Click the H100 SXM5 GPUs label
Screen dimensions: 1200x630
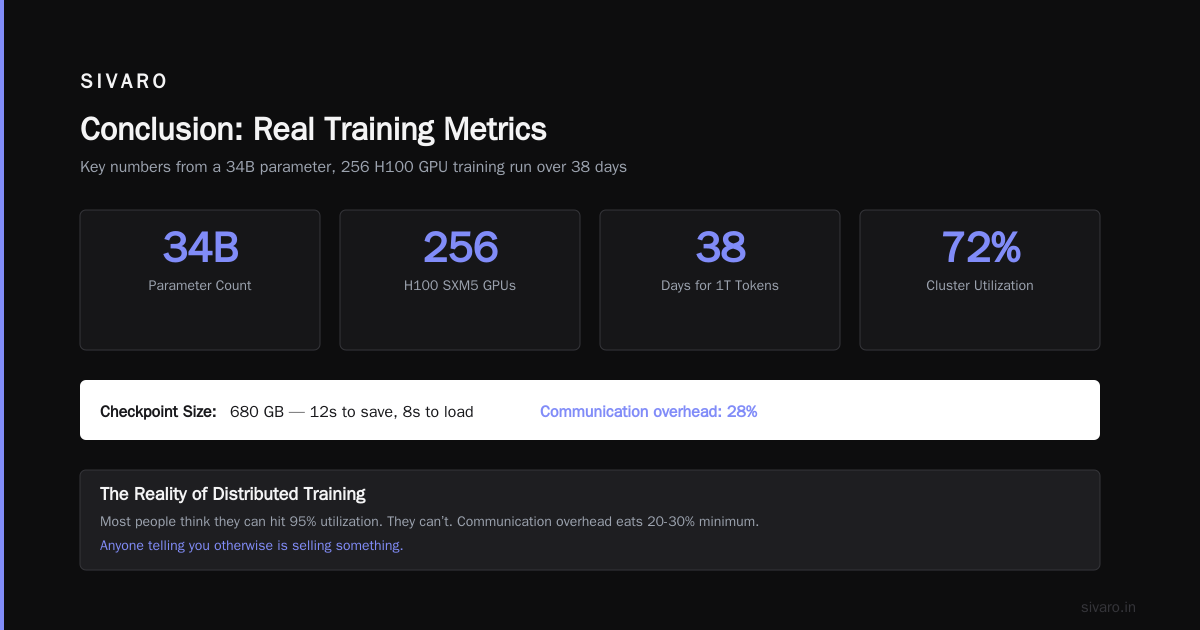[x=460, y=286]
